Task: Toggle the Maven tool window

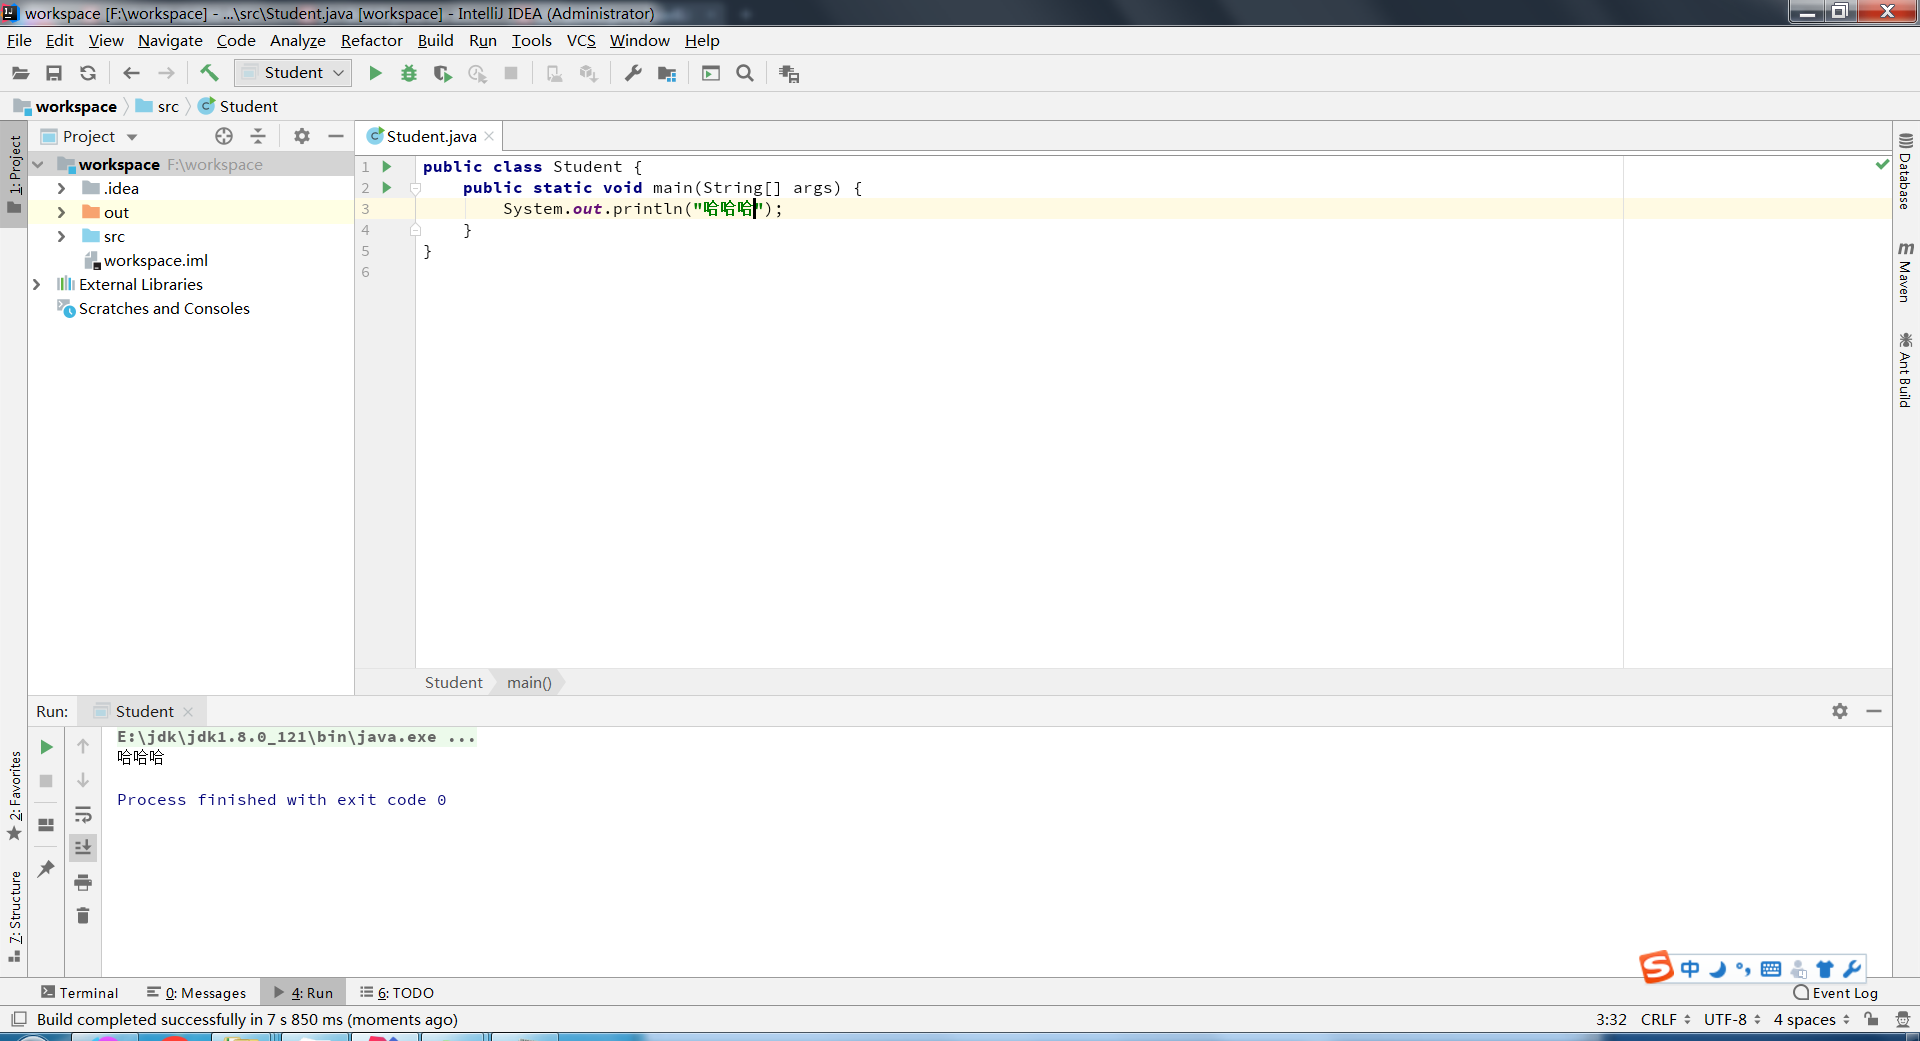Action: (1905, 271)
